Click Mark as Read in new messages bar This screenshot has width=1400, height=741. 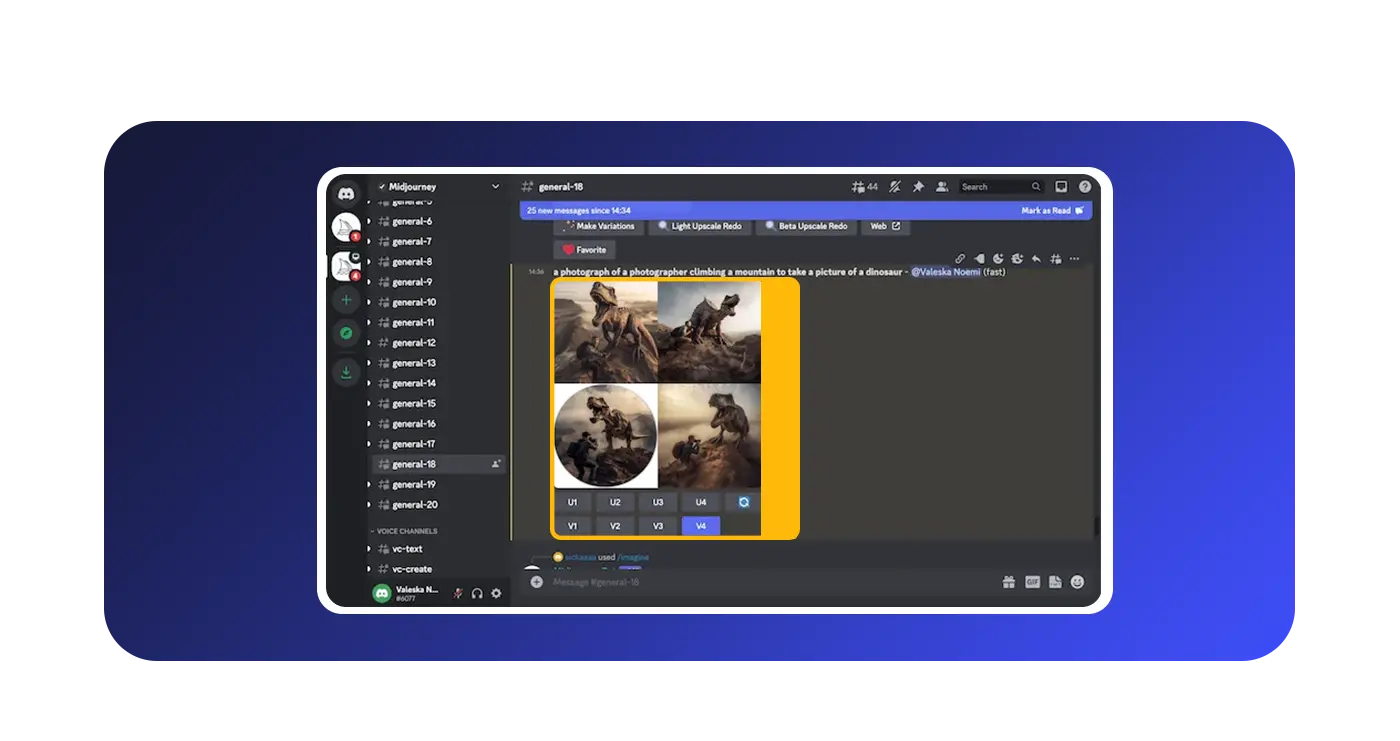coord(1052,211)
